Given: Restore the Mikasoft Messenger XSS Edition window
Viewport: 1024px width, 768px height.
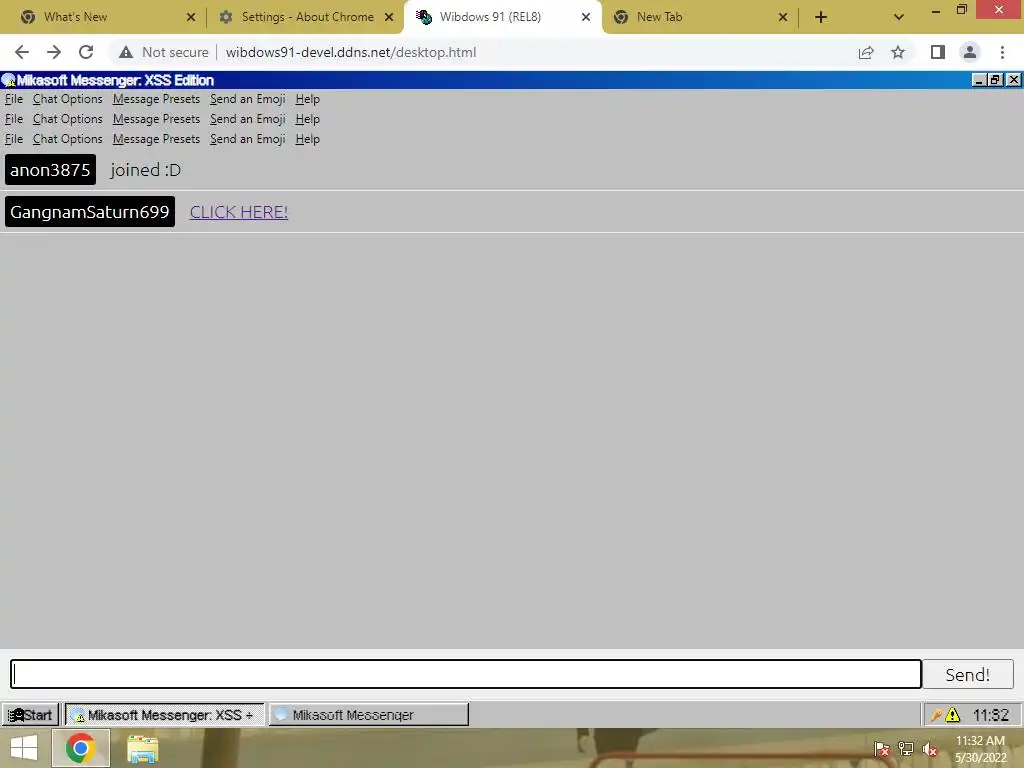Looking at the screenshot, I should click(x=995, y=80).
